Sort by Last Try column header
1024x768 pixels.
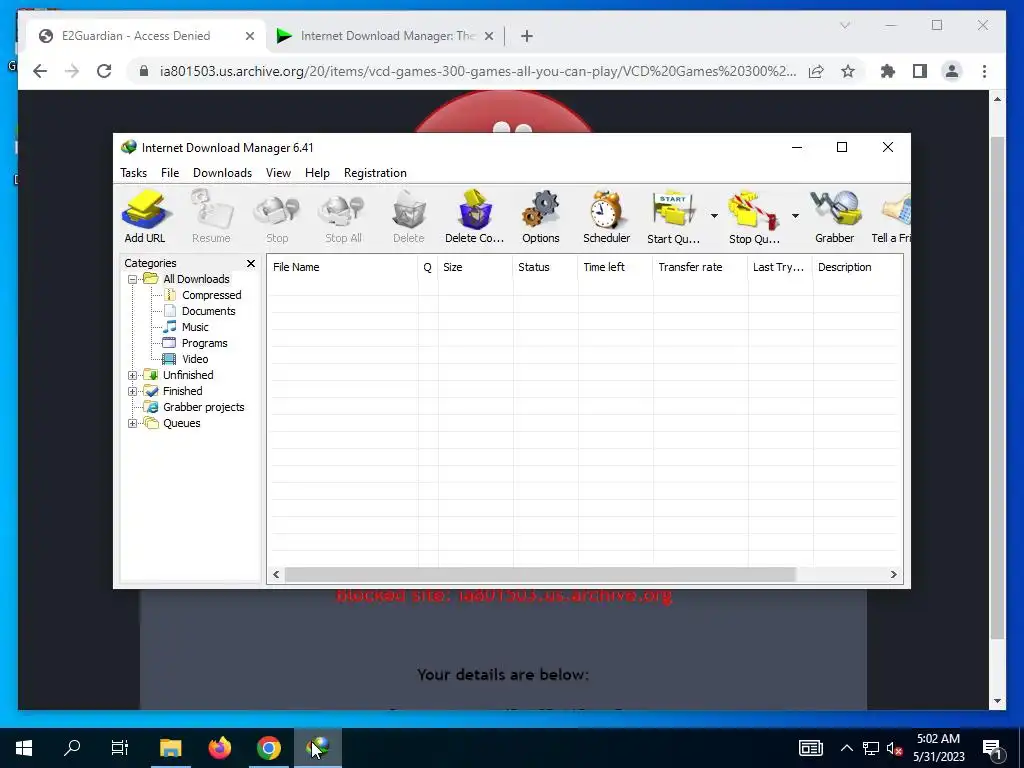pyautogui.click(x=780, y=267)
